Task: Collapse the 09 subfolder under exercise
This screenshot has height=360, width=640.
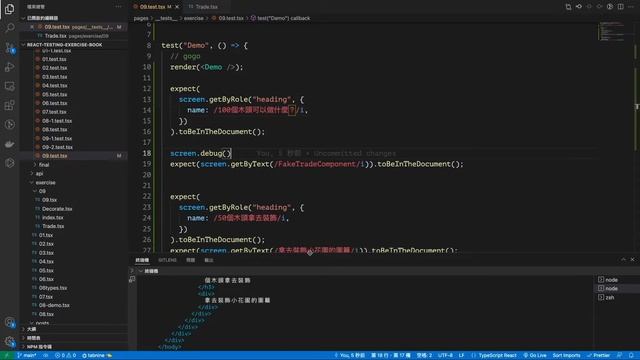Action: [x=42, y=191]
